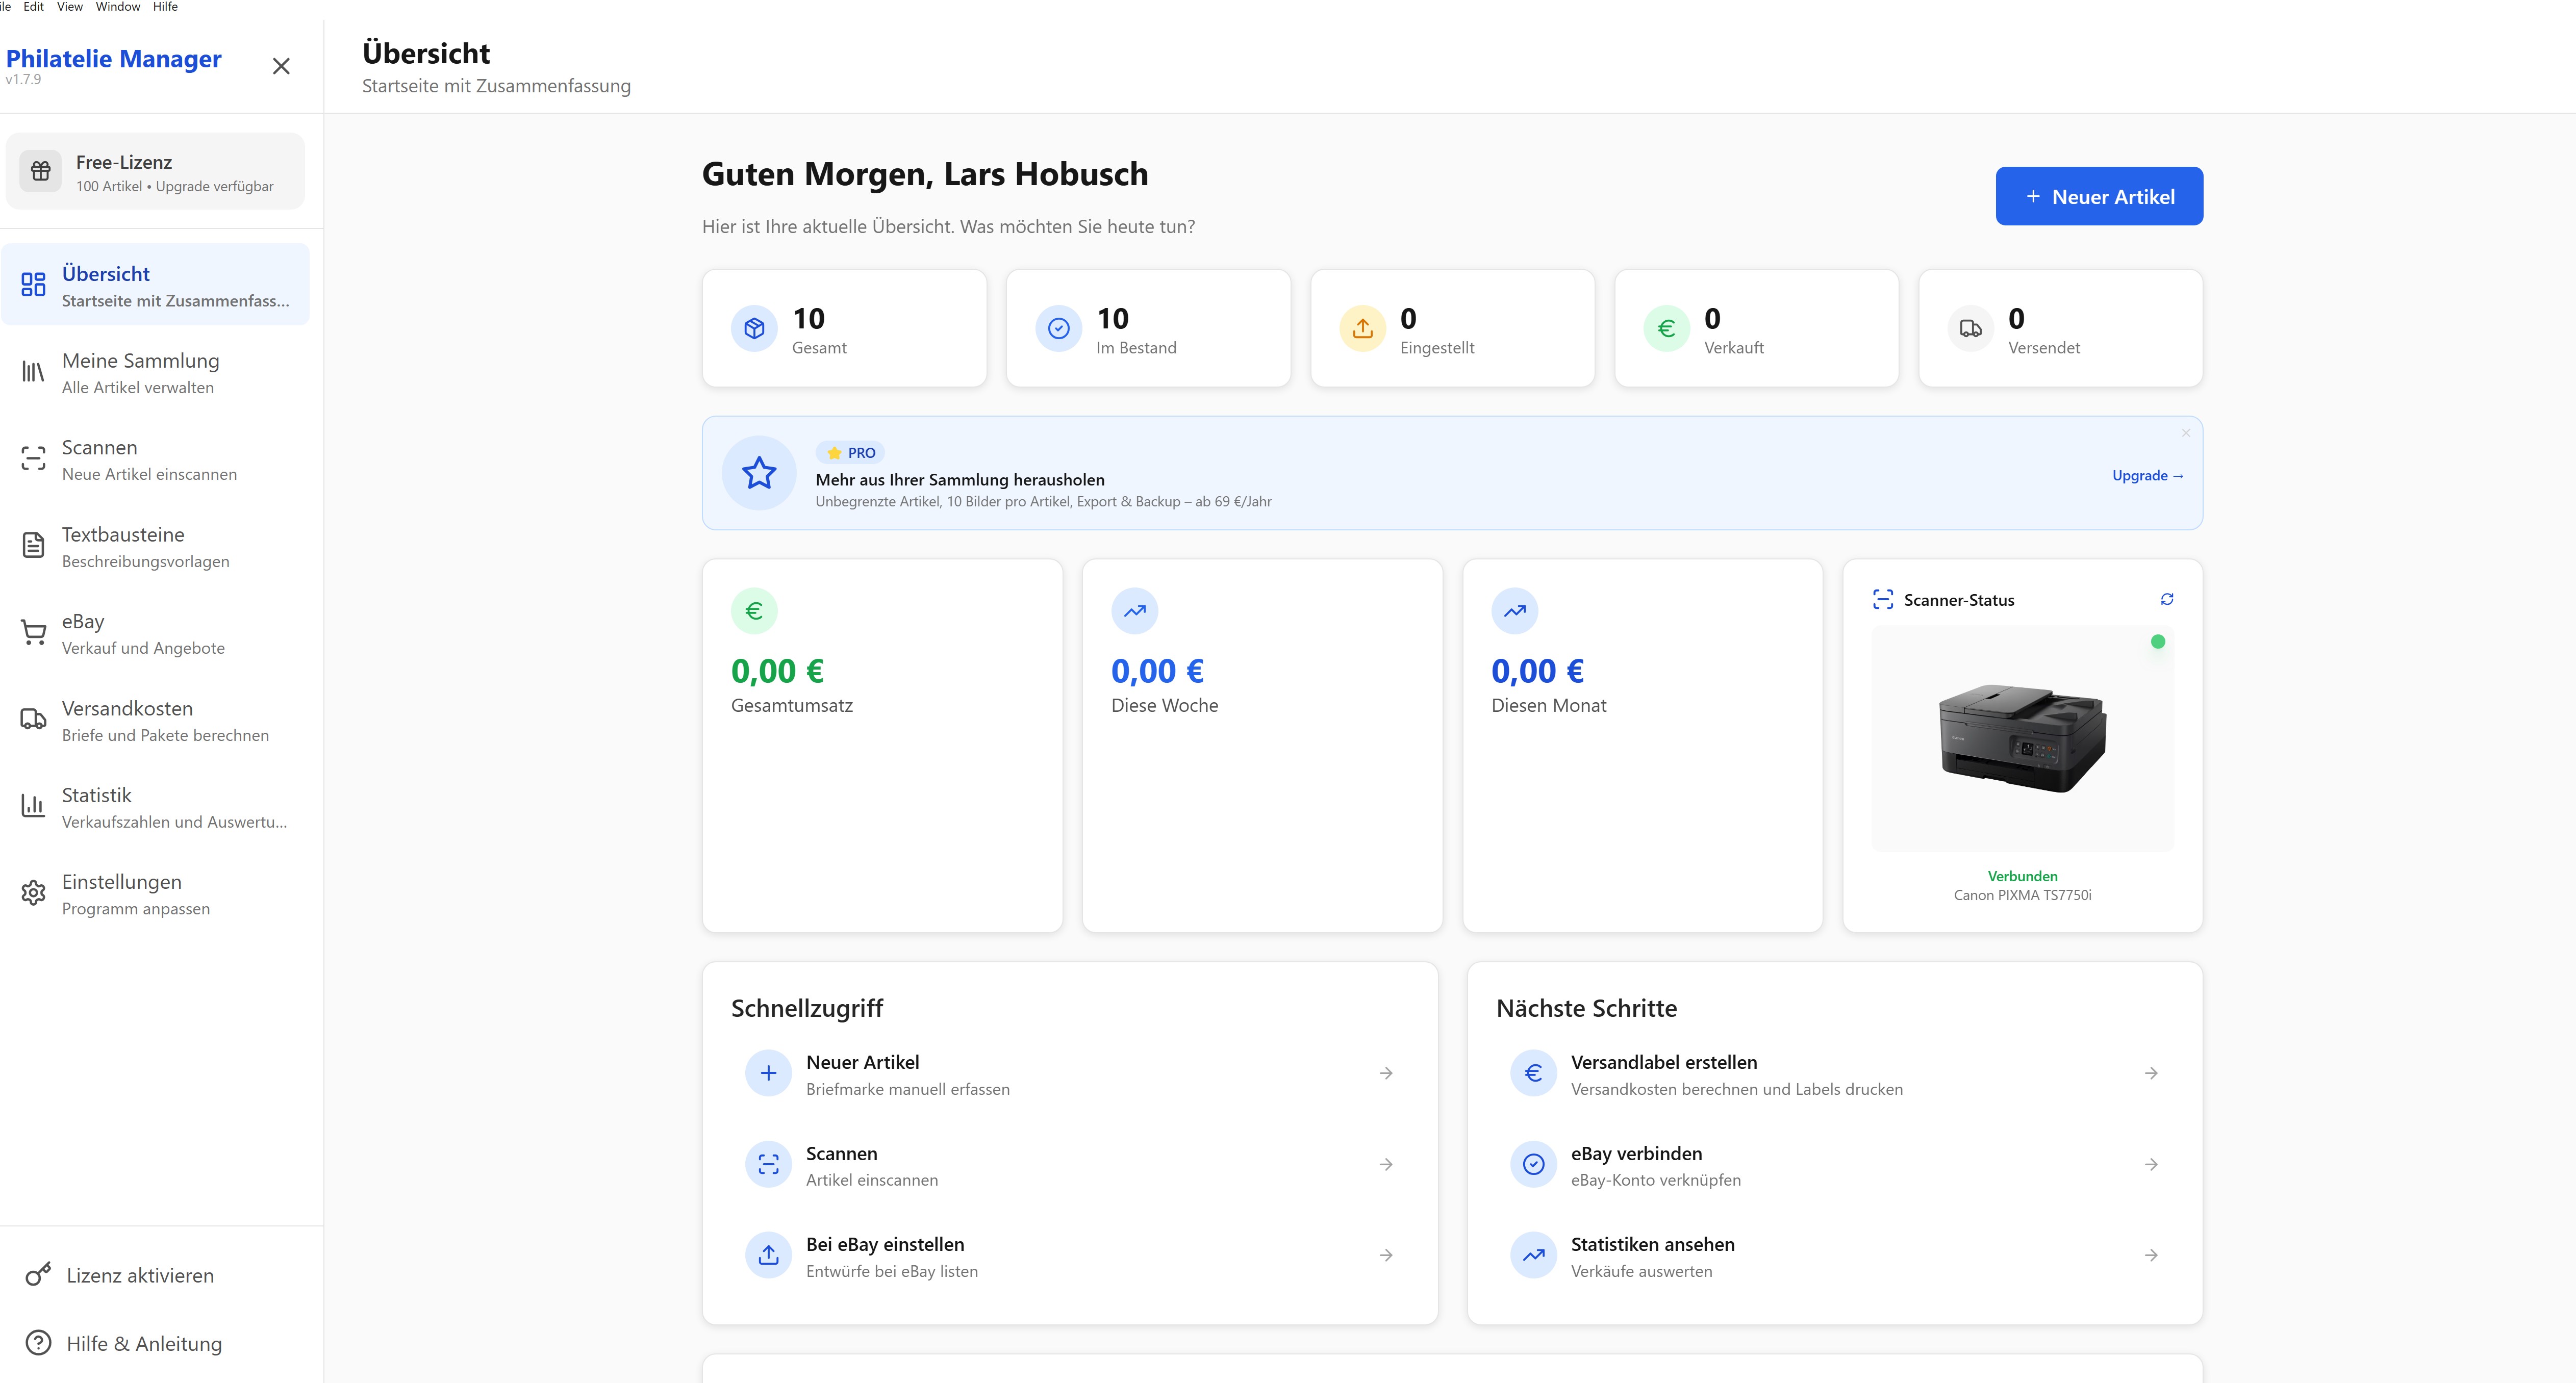Open the View menu
Image resolution: width=2576 pixels, height=1383 pixels.
coord(69,7)
